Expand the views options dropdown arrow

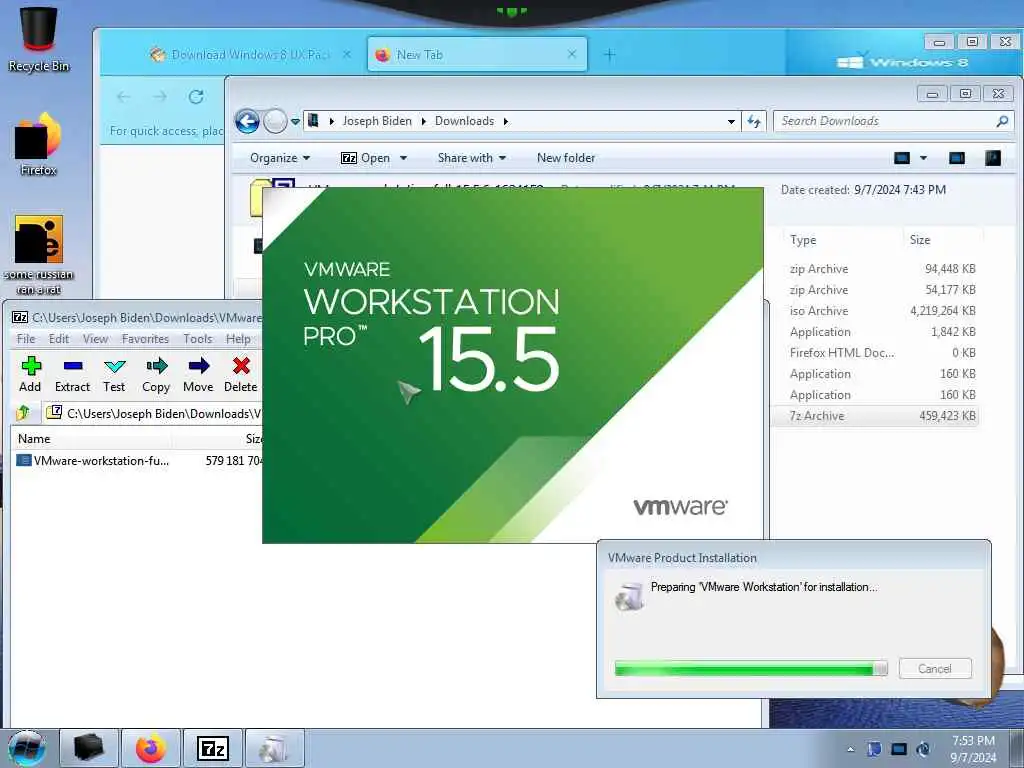pyautogui.click(x=923, y=158)
